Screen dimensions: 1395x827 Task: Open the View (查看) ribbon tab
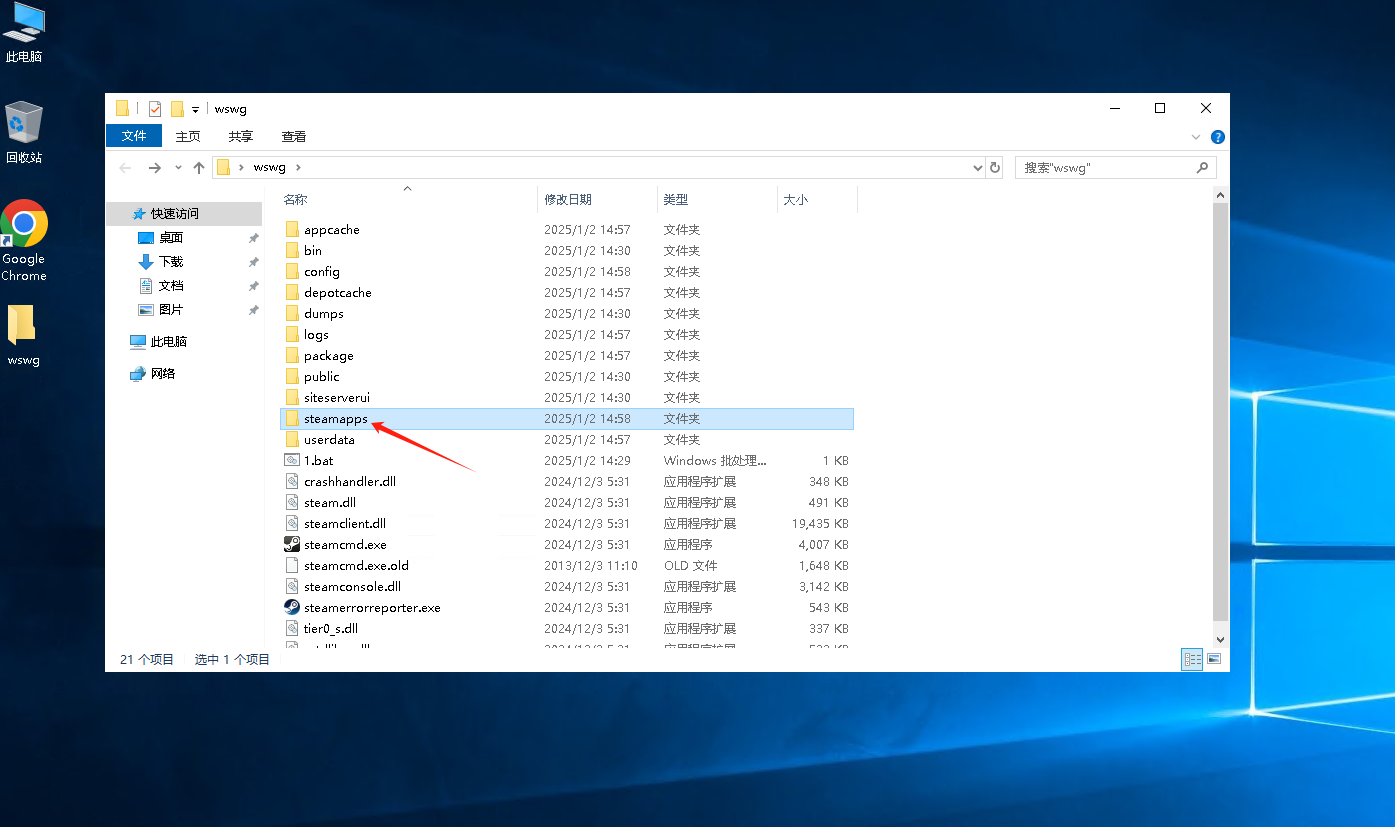[x=294, y=136]
